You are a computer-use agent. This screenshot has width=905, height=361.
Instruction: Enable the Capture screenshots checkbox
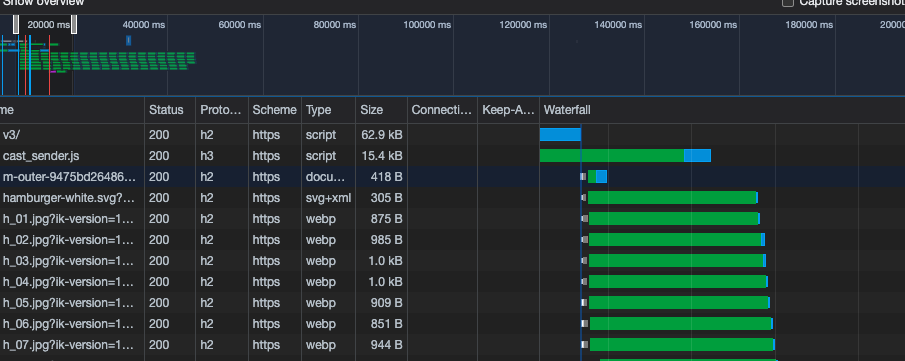pyautogui.click(x=787, y=2)
